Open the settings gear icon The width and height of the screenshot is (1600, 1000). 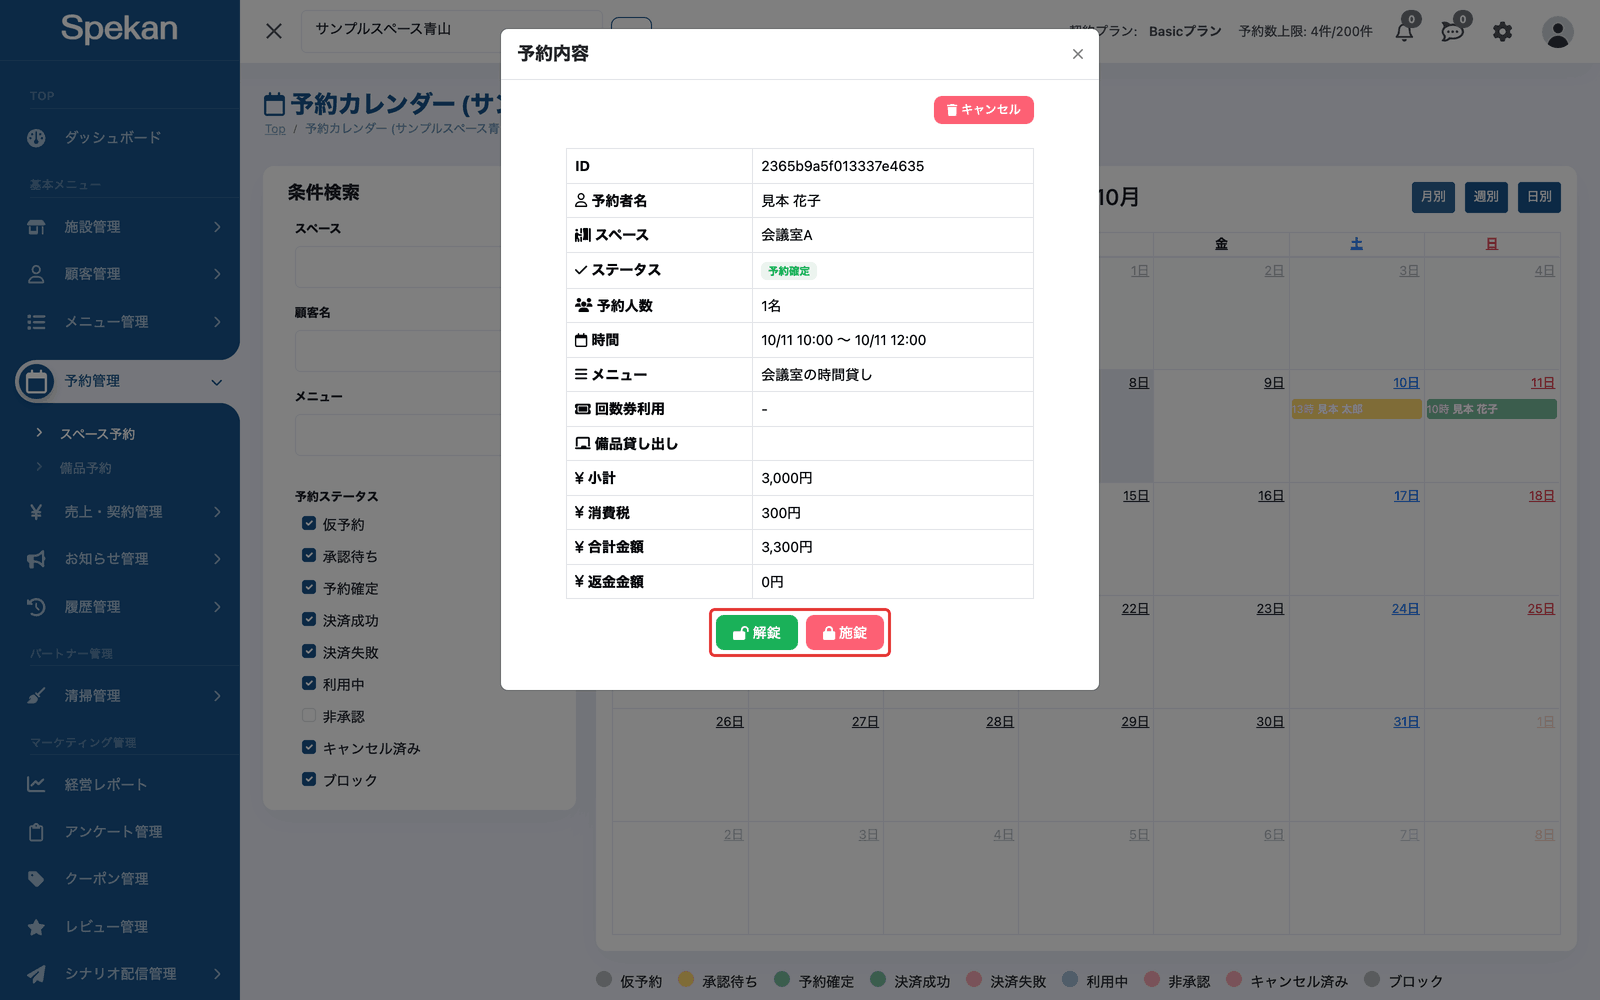tap(1502, 32)
